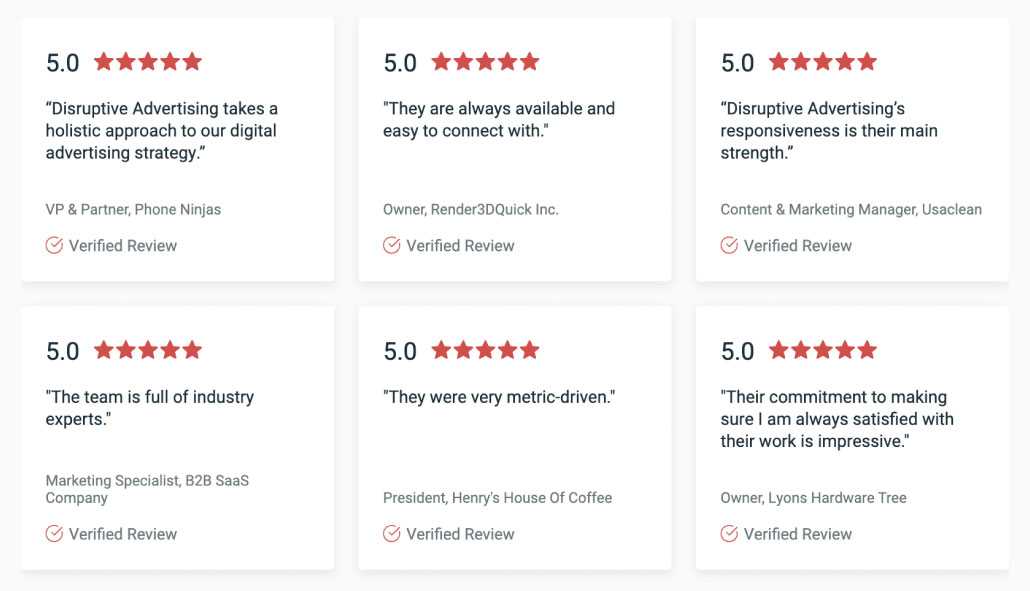Click the verified checkmark icon in Henry's House review
This screenshot has width=1030, height=591.
coord(392,534)
